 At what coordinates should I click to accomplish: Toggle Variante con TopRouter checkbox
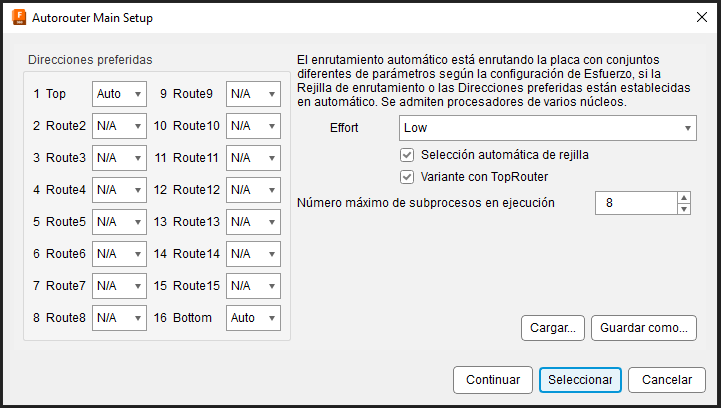click(x=407, y=177)
